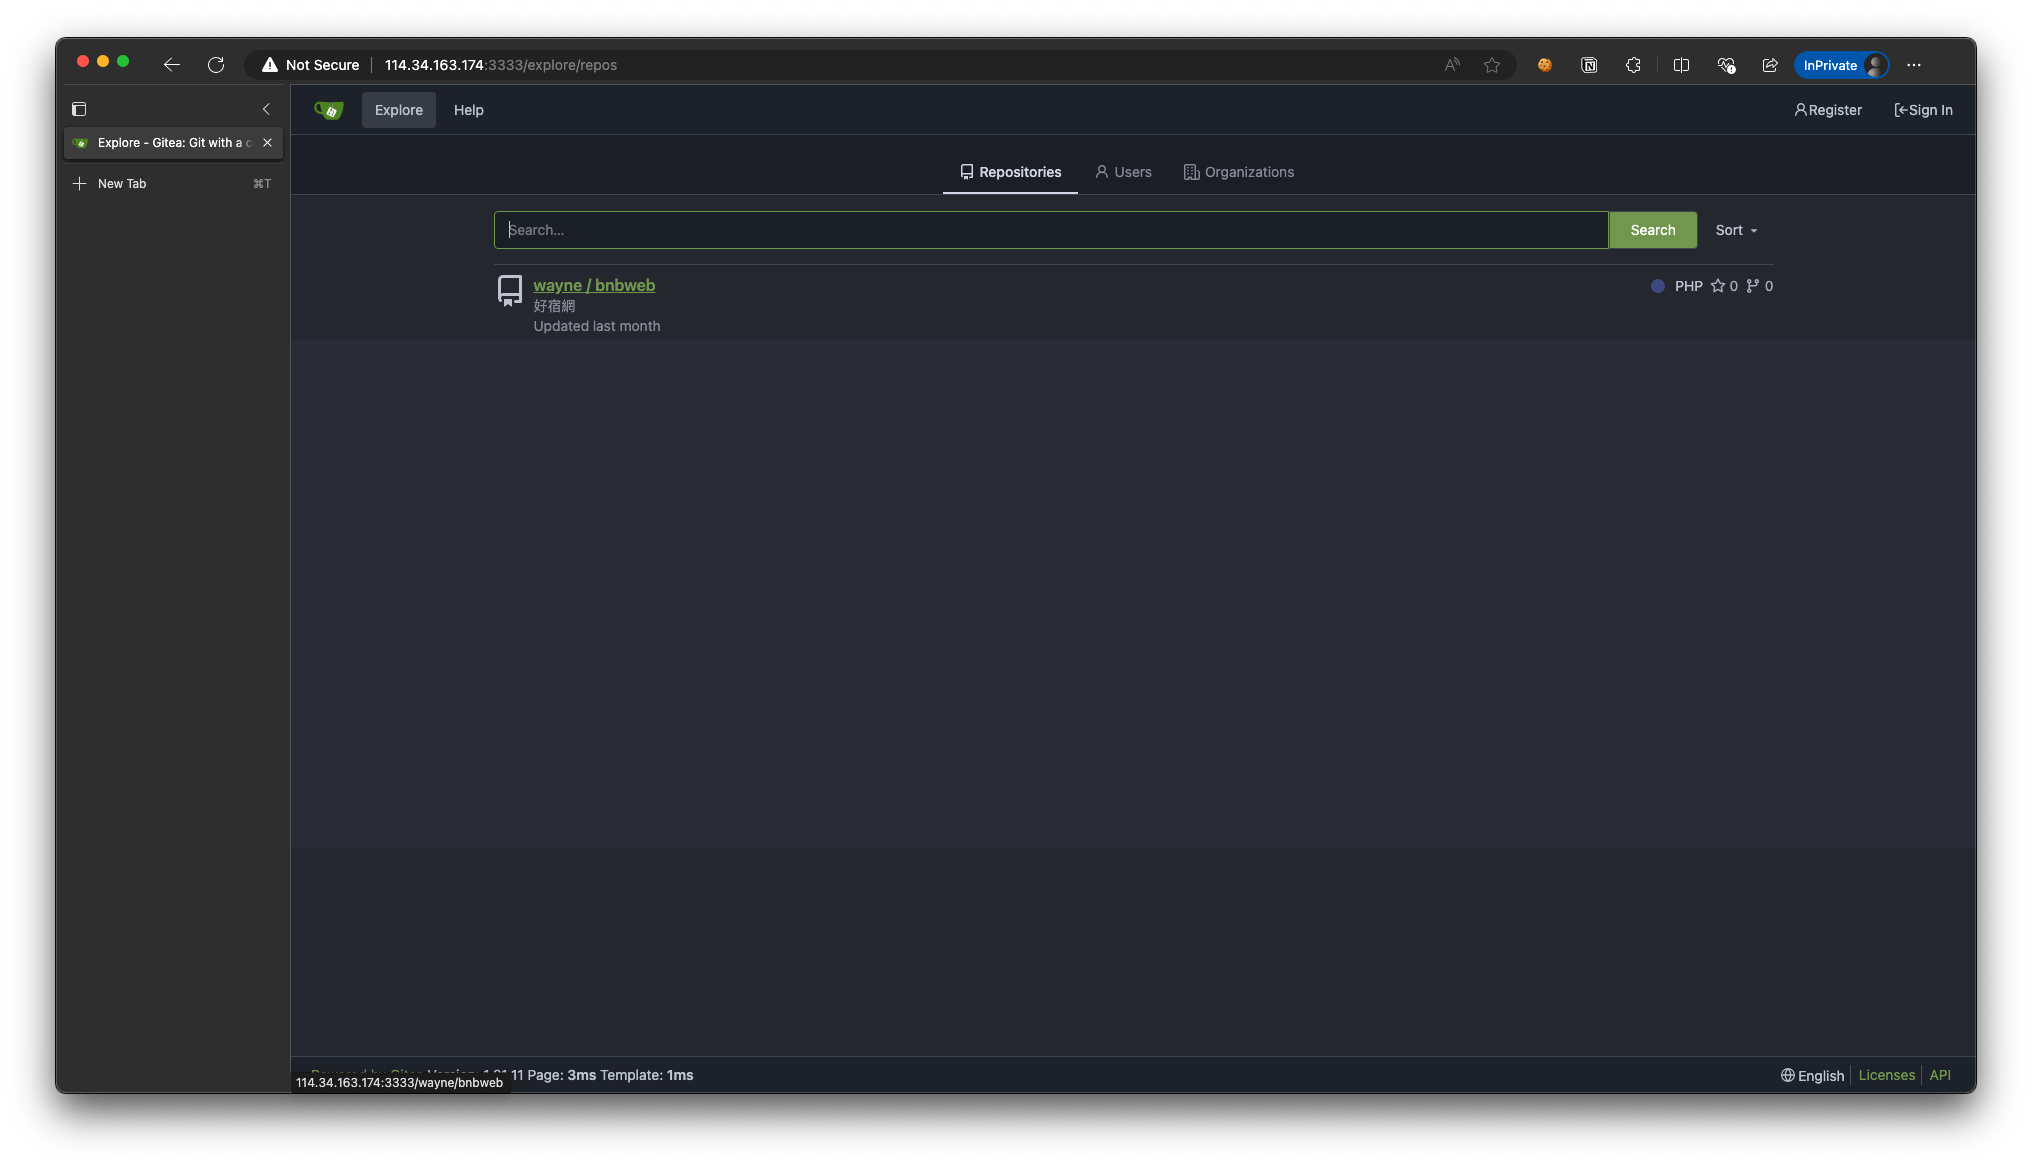Open the wayne / bnbweb repository link
The height and width of the screenshot is (1167, 2032).
click(594, 285)
